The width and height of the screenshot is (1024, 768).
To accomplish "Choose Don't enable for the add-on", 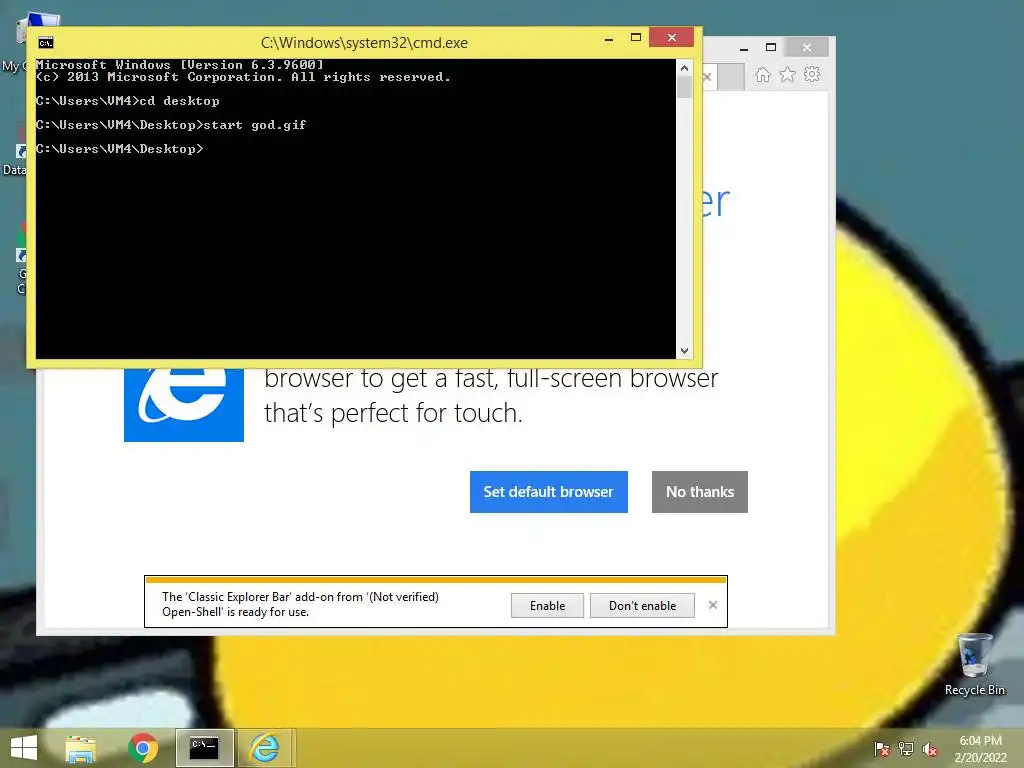I will point(642,605).
